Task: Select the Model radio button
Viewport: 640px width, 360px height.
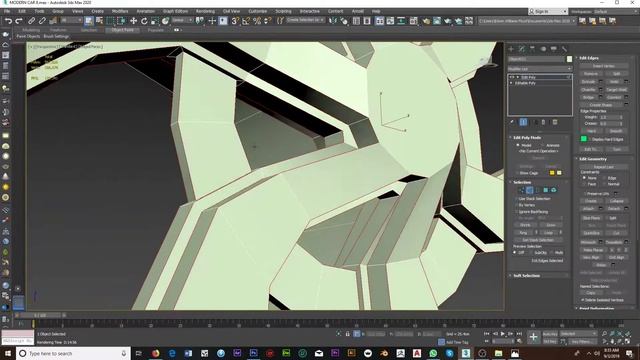Action: click(518, 145)
